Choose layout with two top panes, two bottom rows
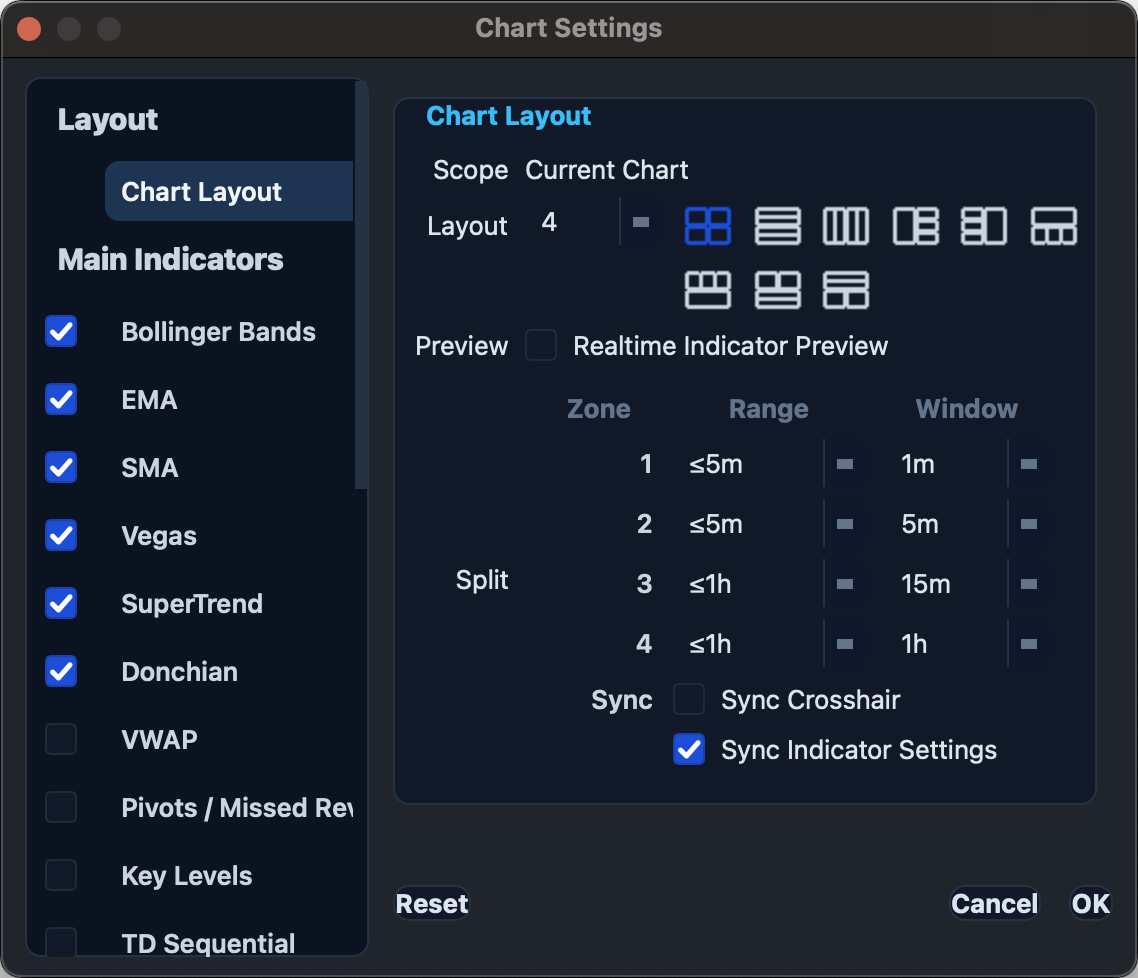Image resolution: width=1138 pixels, height=978 pixels. [777, 290]
